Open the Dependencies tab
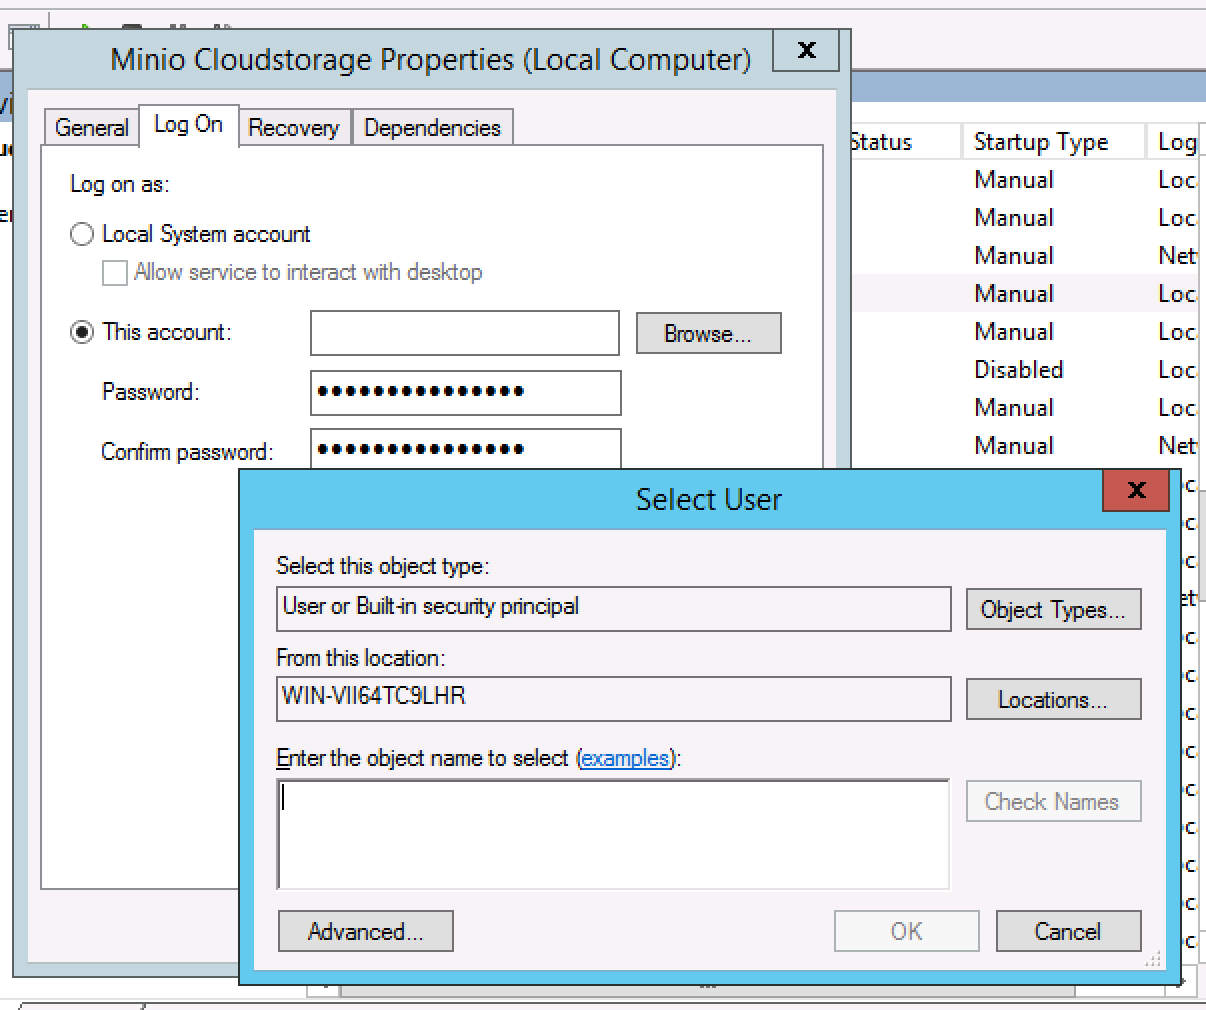Viewport: 1206px width, 1010px height. (432, 128)
